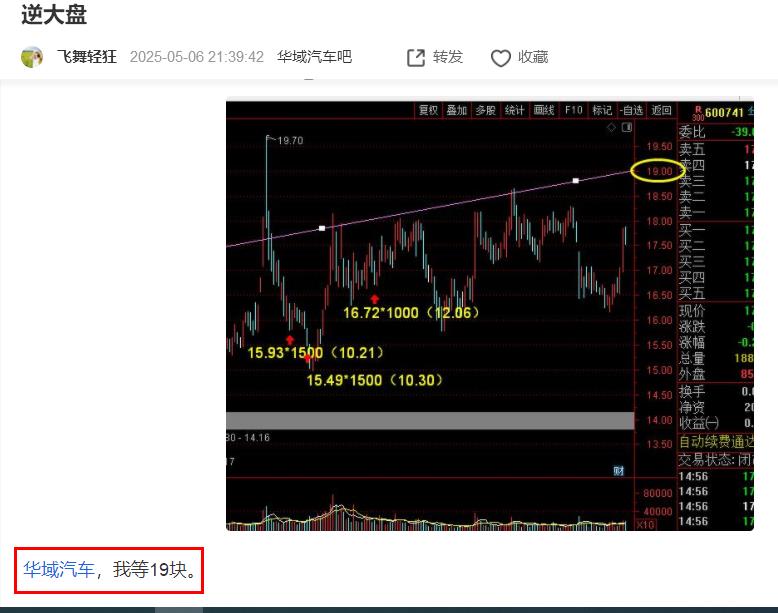Select 统计 in the chart toolbar
Screen dimensions: 778x613
tap(515, 110)
